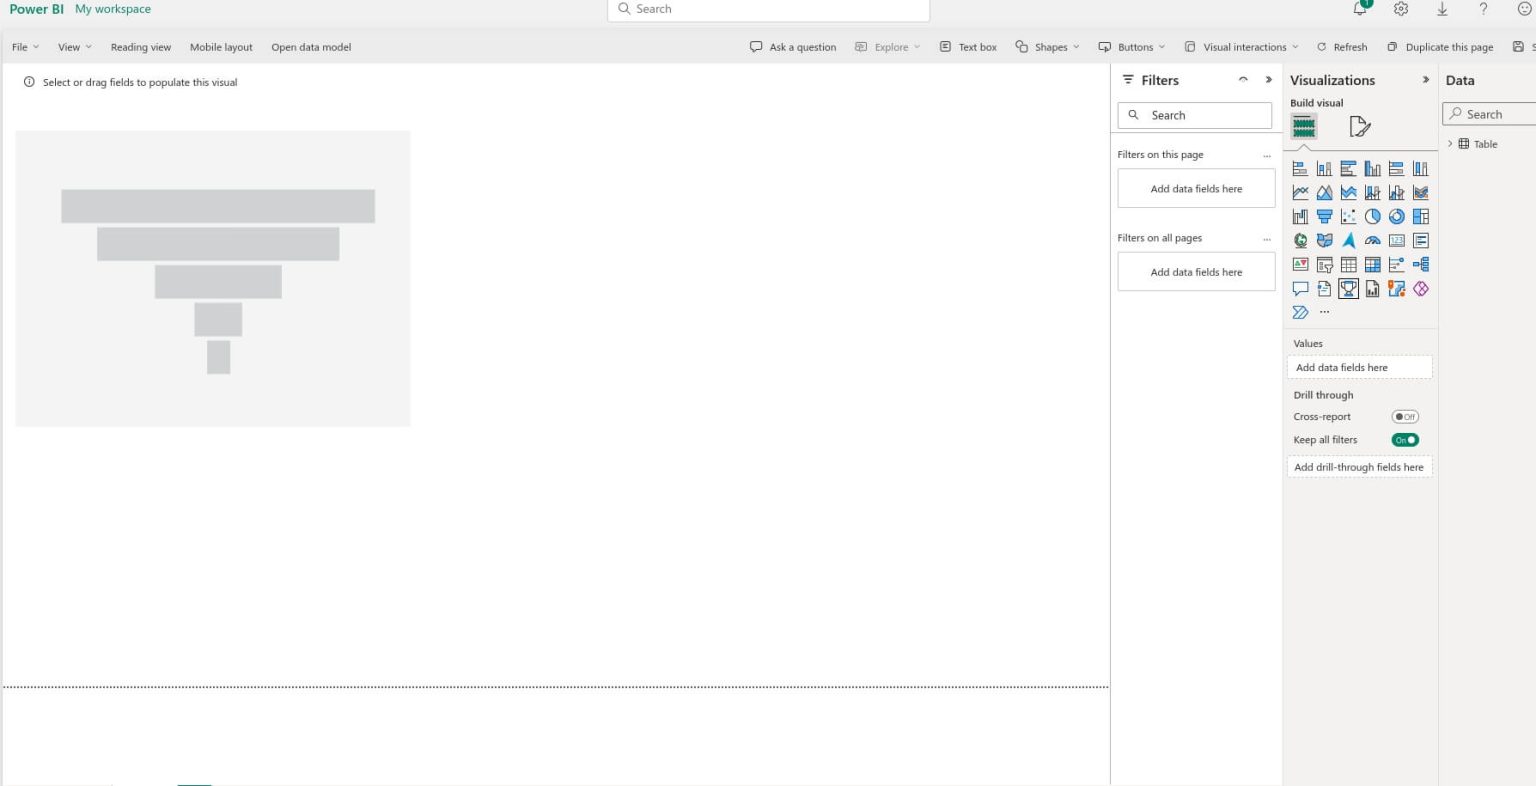Expand the Table in the Data pane
1536x786 pixels.
click(x=1450, y=143)
